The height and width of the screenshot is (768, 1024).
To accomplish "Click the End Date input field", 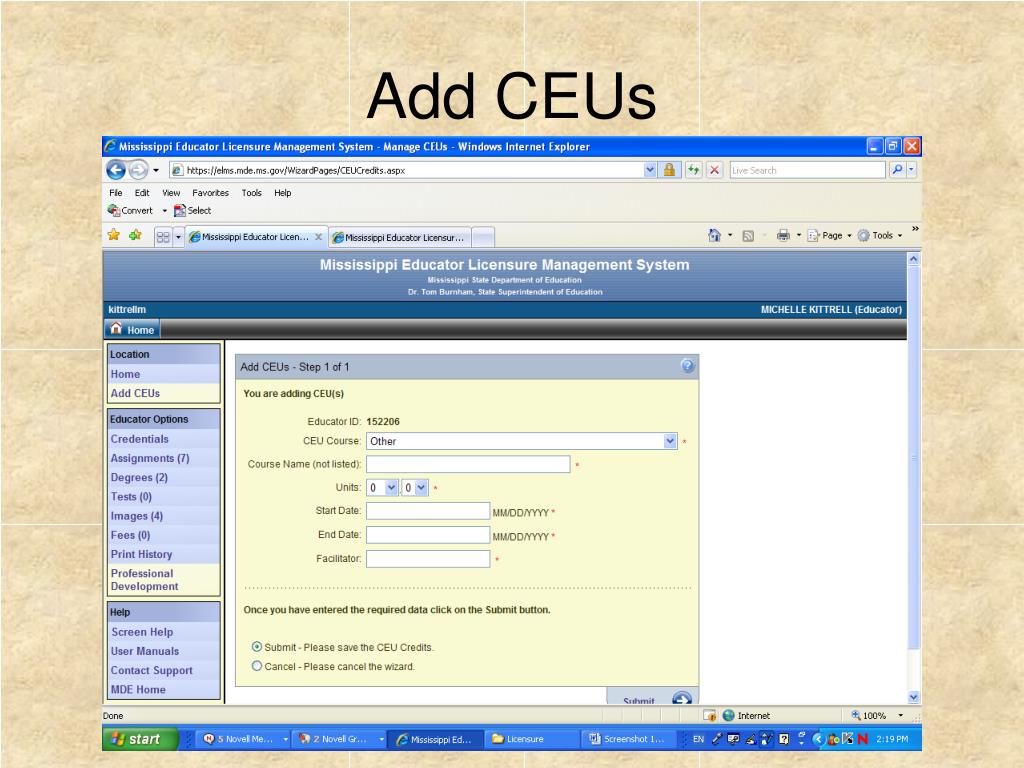I will (428, 535).
